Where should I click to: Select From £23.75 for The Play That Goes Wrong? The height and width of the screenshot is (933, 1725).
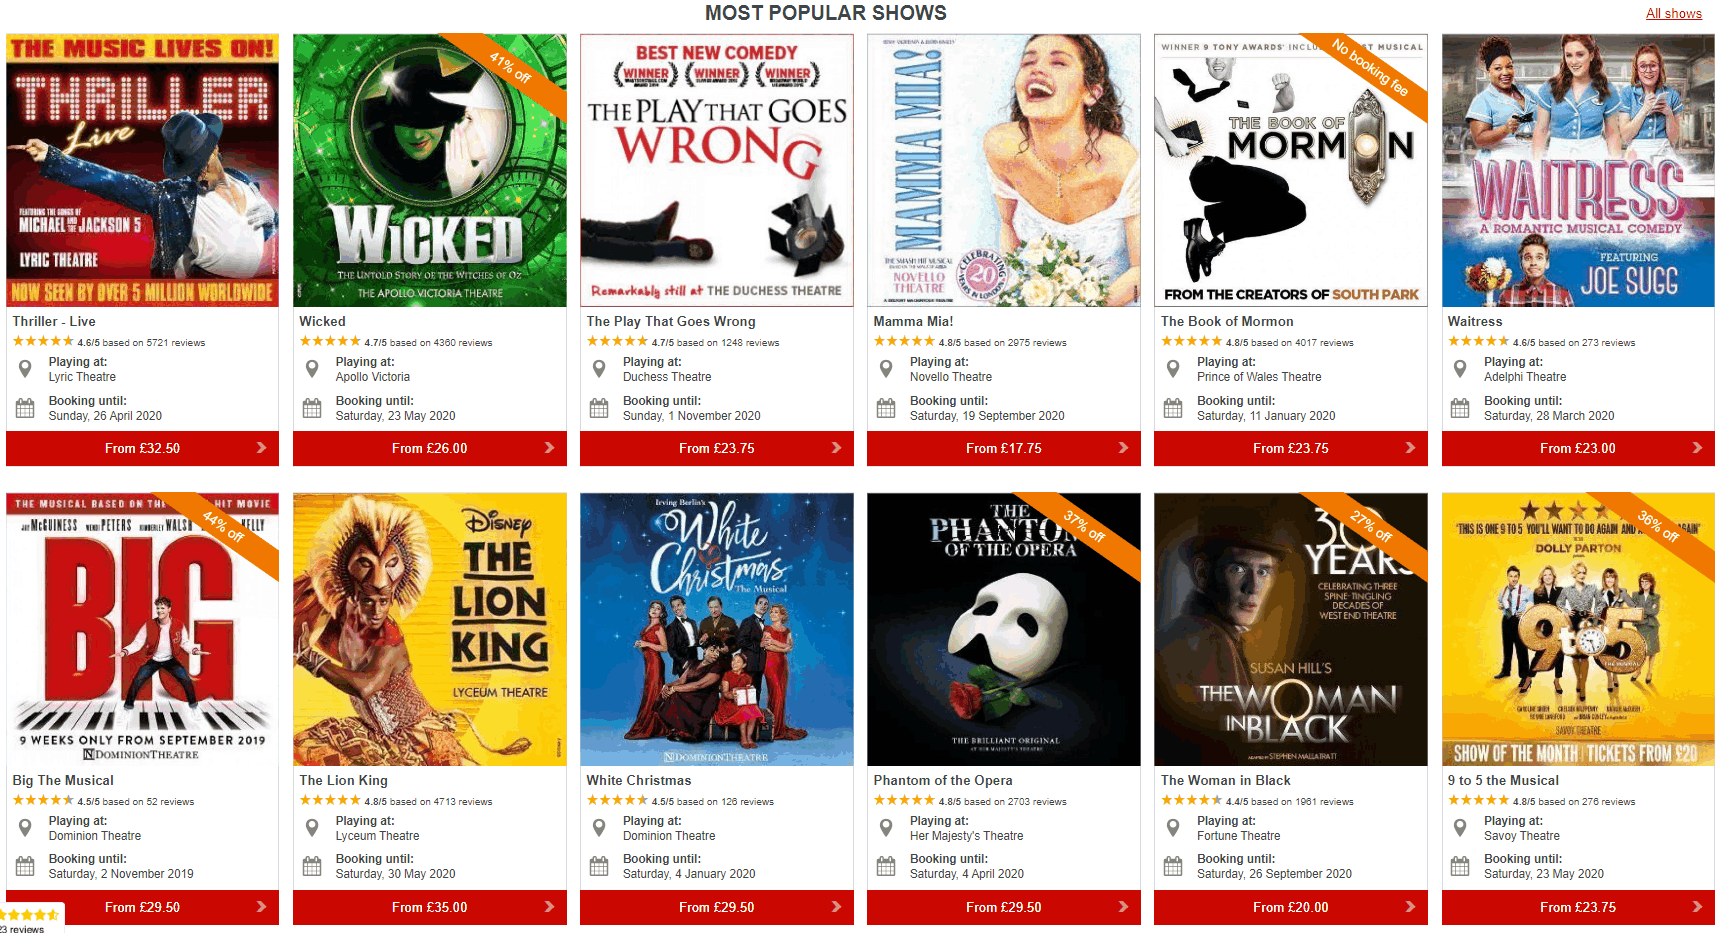click(716, 448)
